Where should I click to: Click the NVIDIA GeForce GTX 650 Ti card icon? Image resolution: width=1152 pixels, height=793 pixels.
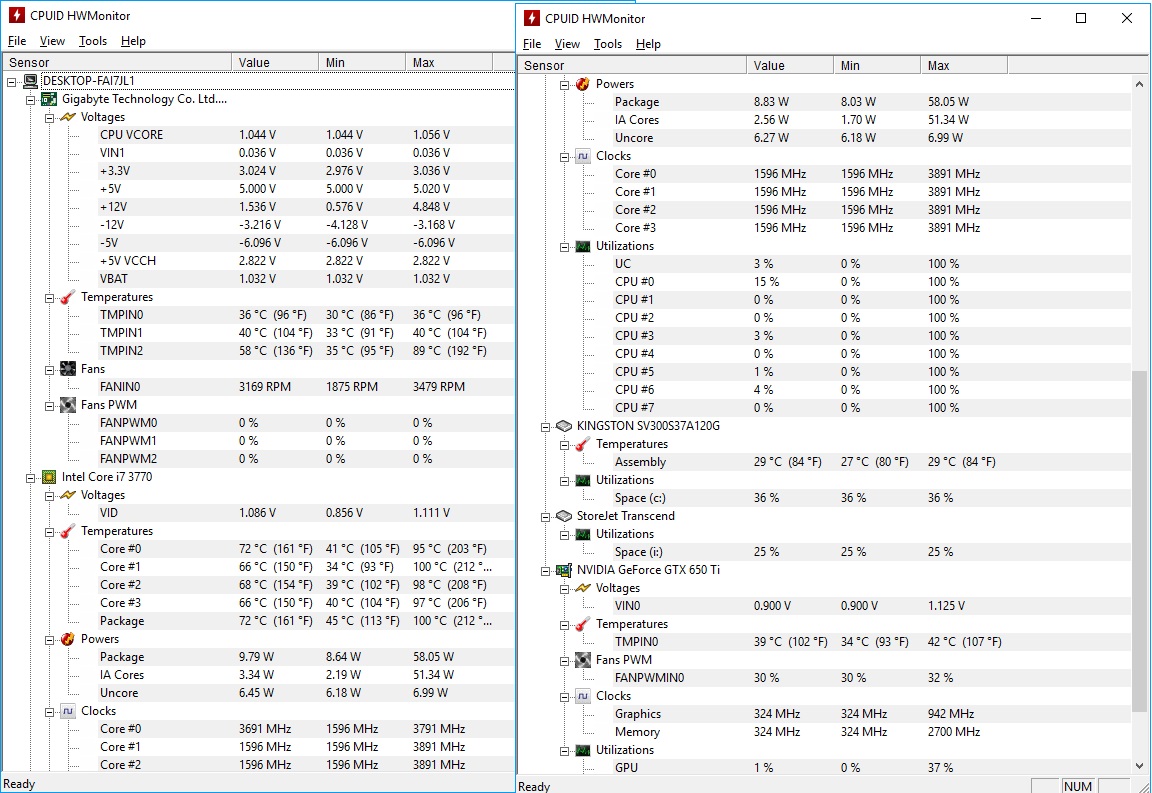[564, 570]
